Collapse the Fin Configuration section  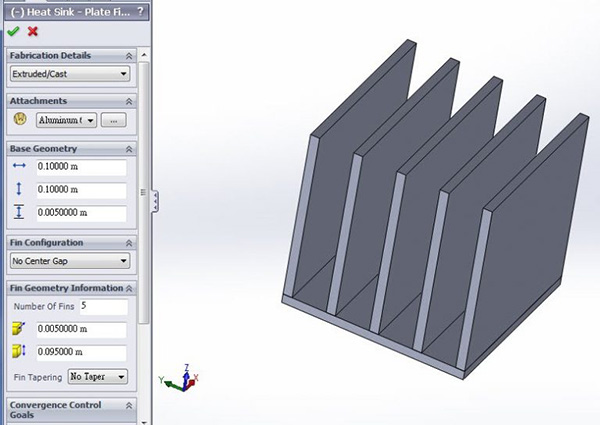pos(129,243)
